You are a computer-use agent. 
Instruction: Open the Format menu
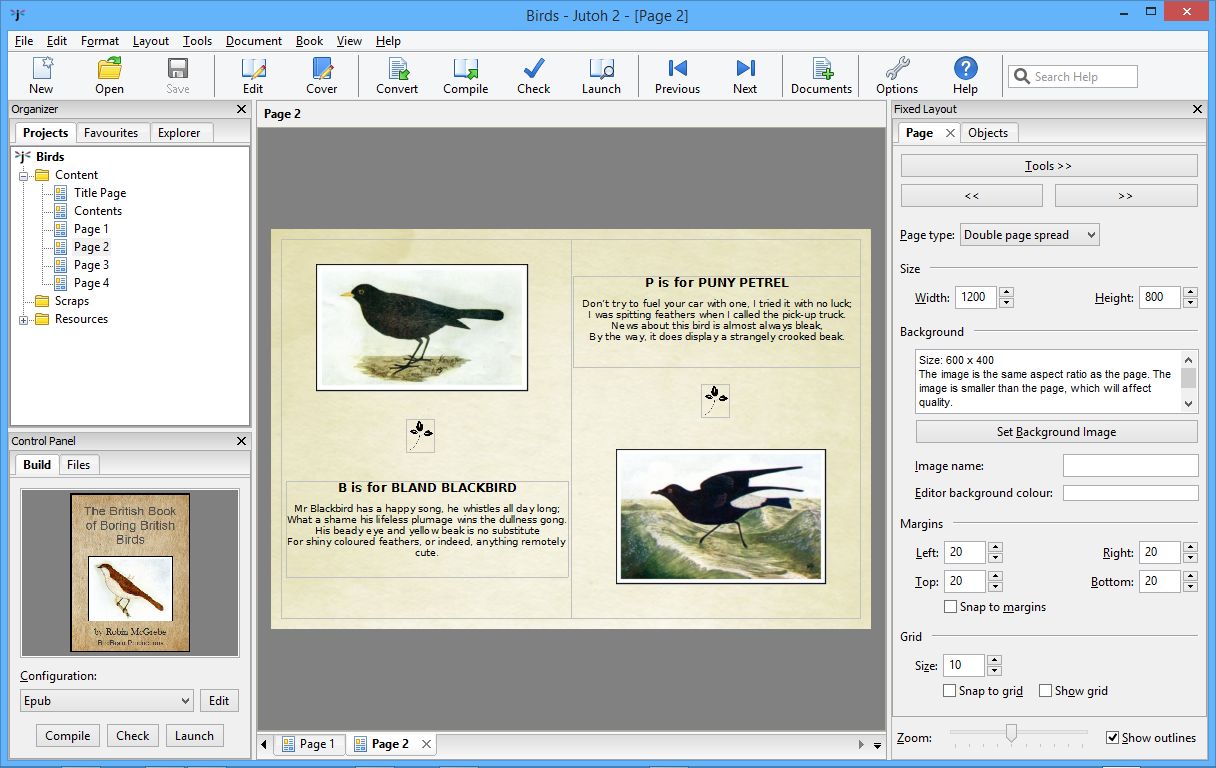coord(100,41)
